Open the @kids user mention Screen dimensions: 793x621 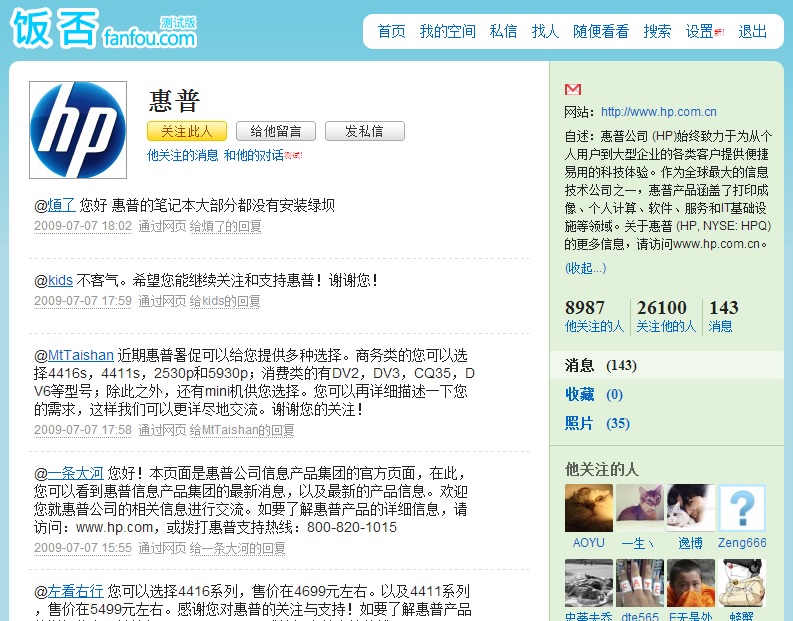[61, 280]
